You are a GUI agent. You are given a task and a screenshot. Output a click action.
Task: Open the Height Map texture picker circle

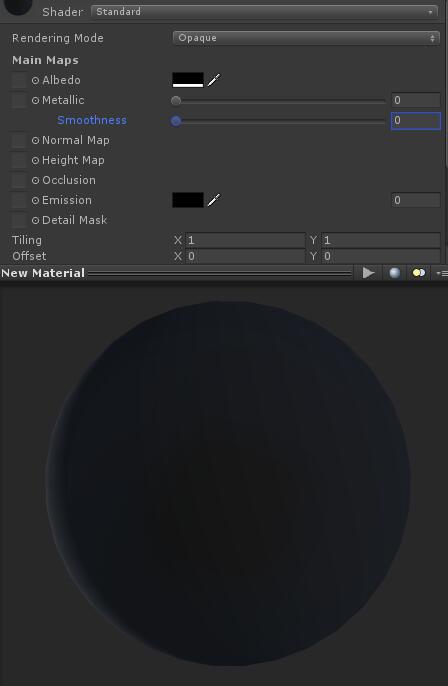pos(35,161)
